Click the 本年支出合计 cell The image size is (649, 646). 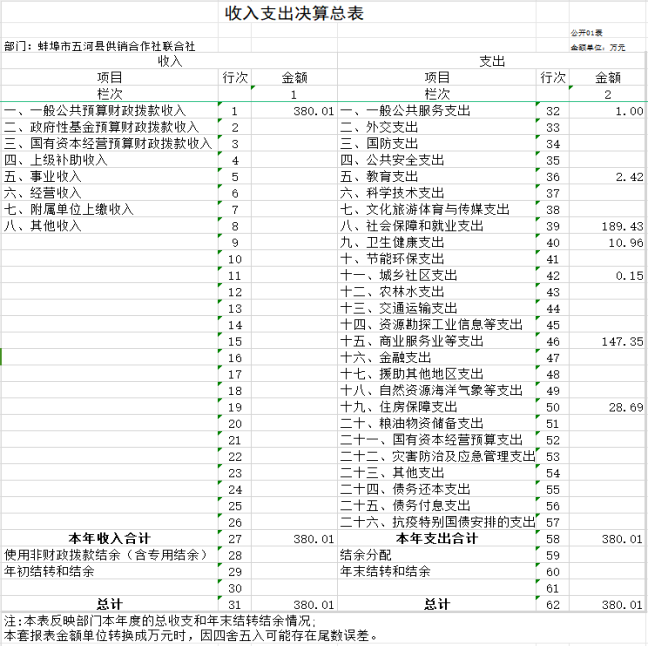[437, 539]
